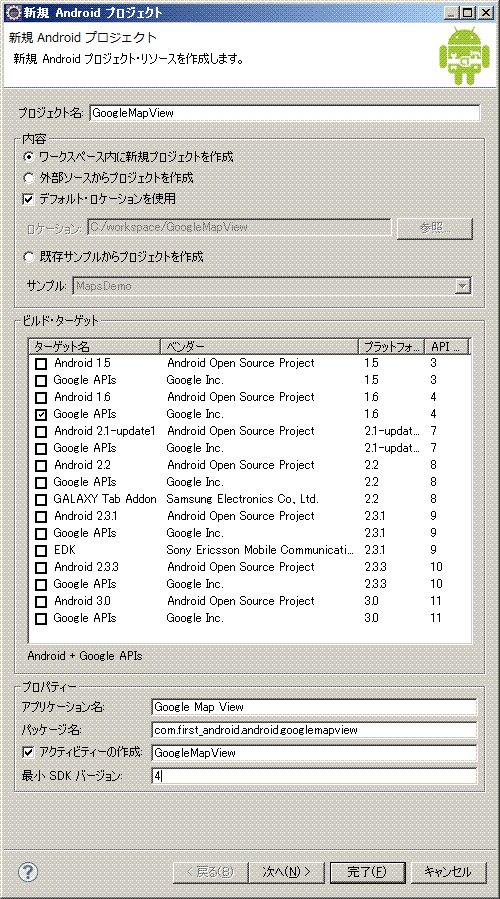500x899 pixels.
Task: Sort by API column header
Action: click(x=447, y=346)
